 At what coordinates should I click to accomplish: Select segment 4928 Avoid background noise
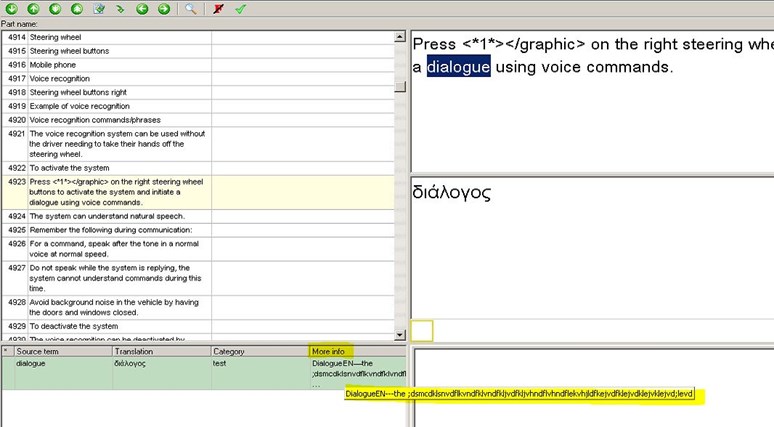(x=197, y=307)
